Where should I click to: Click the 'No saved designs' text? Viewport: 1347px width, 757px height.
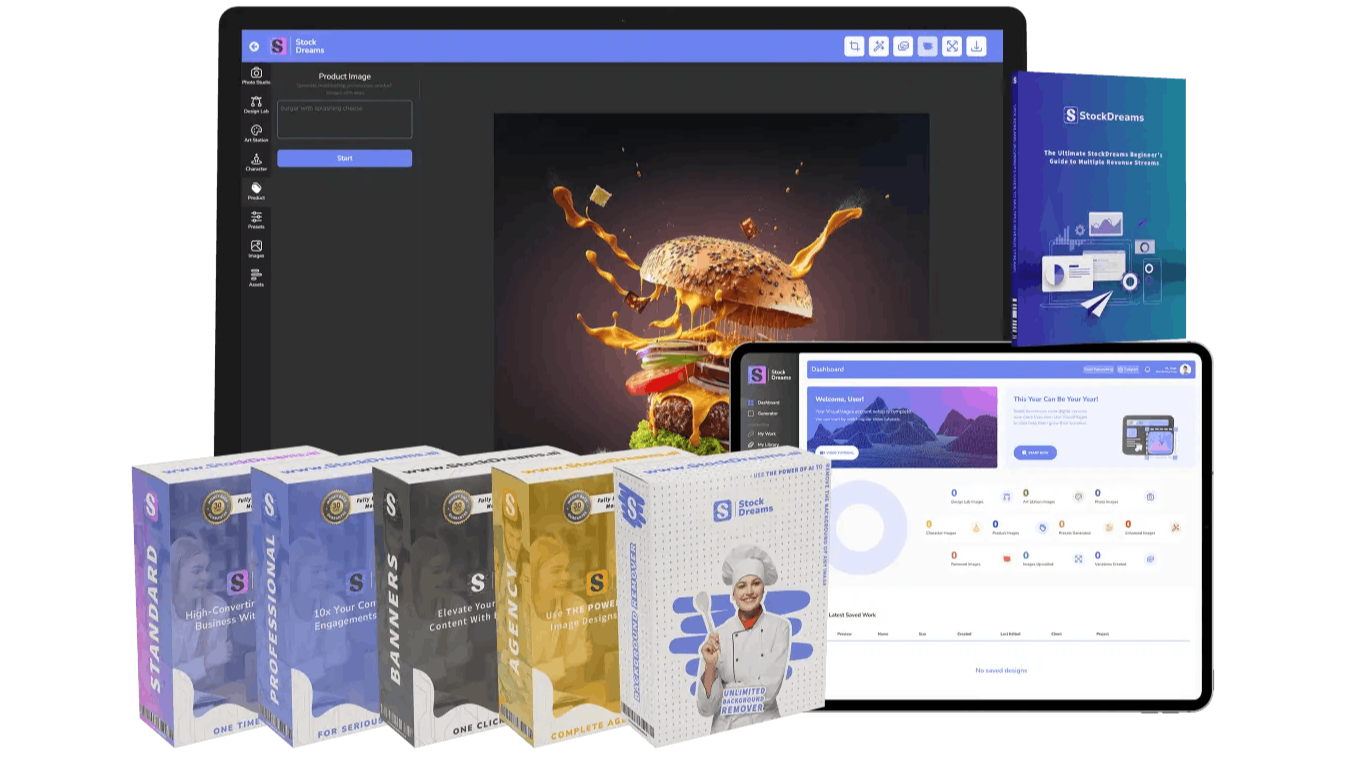pos(1001,670)
